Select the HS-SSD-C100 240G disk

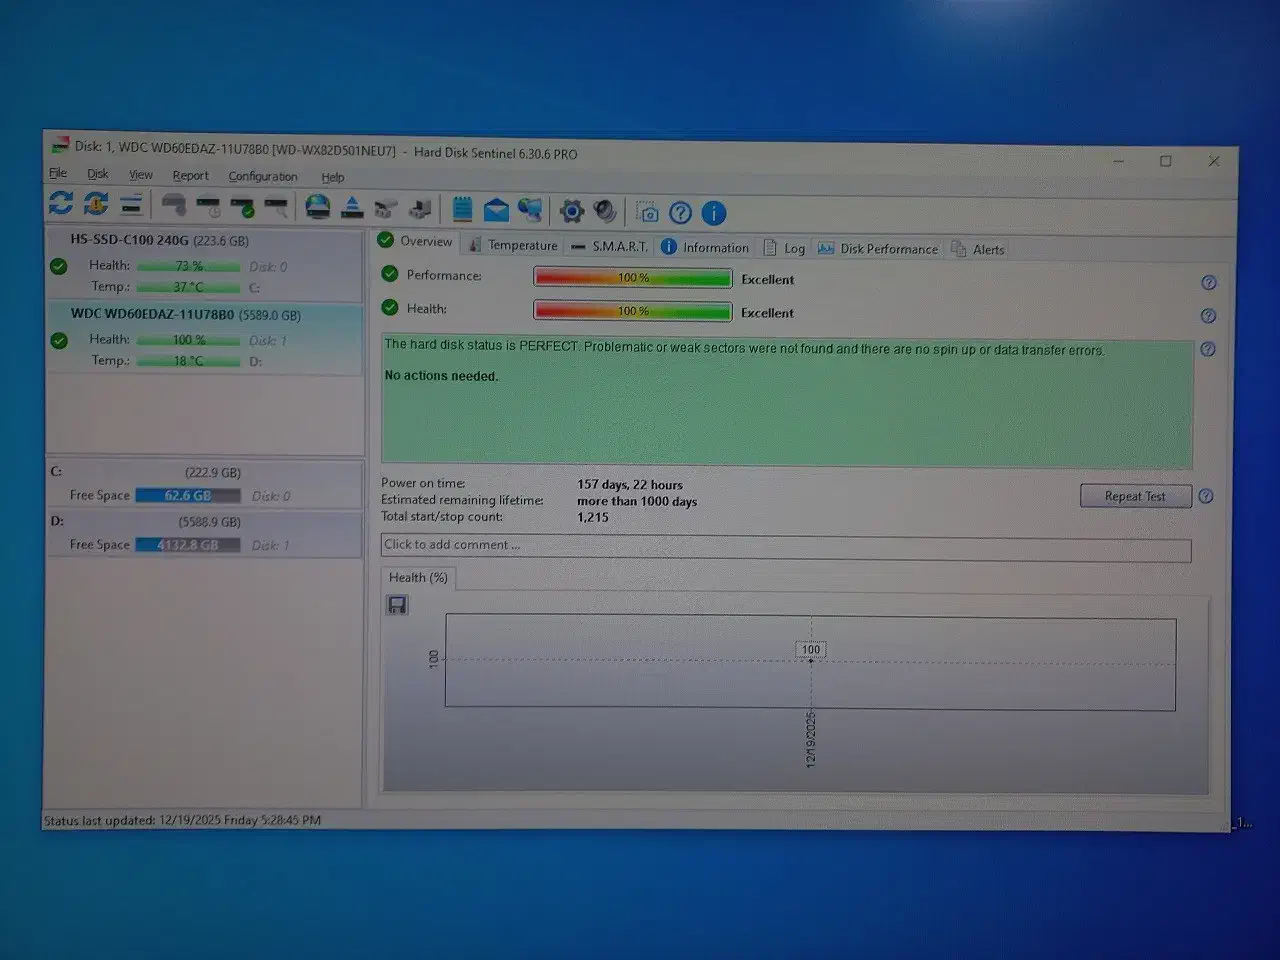tap(159, 240)
